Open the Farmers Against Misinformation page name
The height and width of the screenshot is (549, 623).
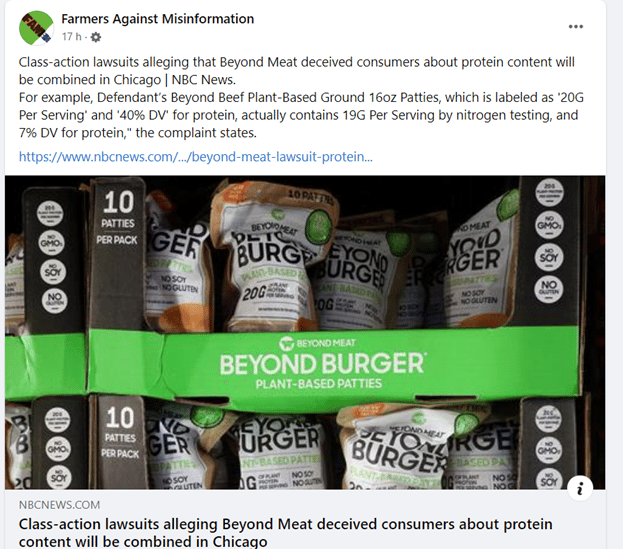tap(157, 19)
